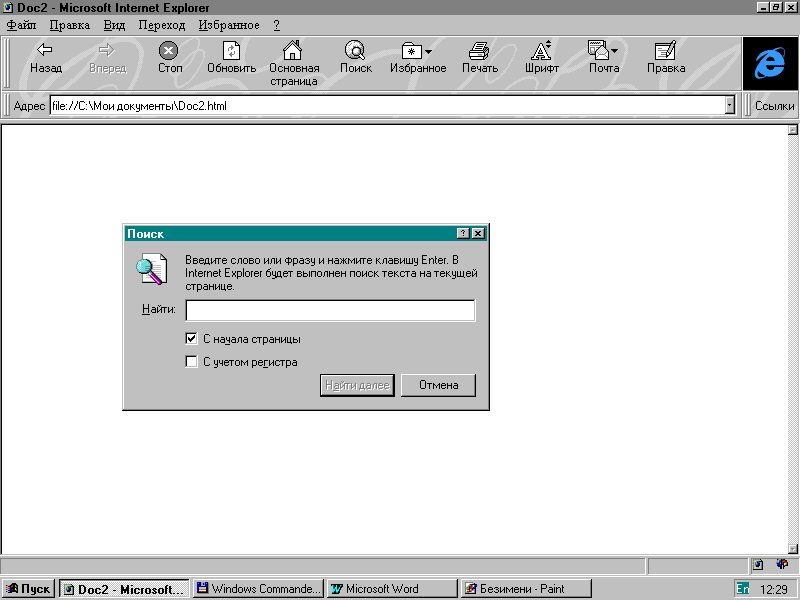Click the status bar document zone icon
Screen dimensions: 800x600
pyautogui.click(x=758, y=564)
